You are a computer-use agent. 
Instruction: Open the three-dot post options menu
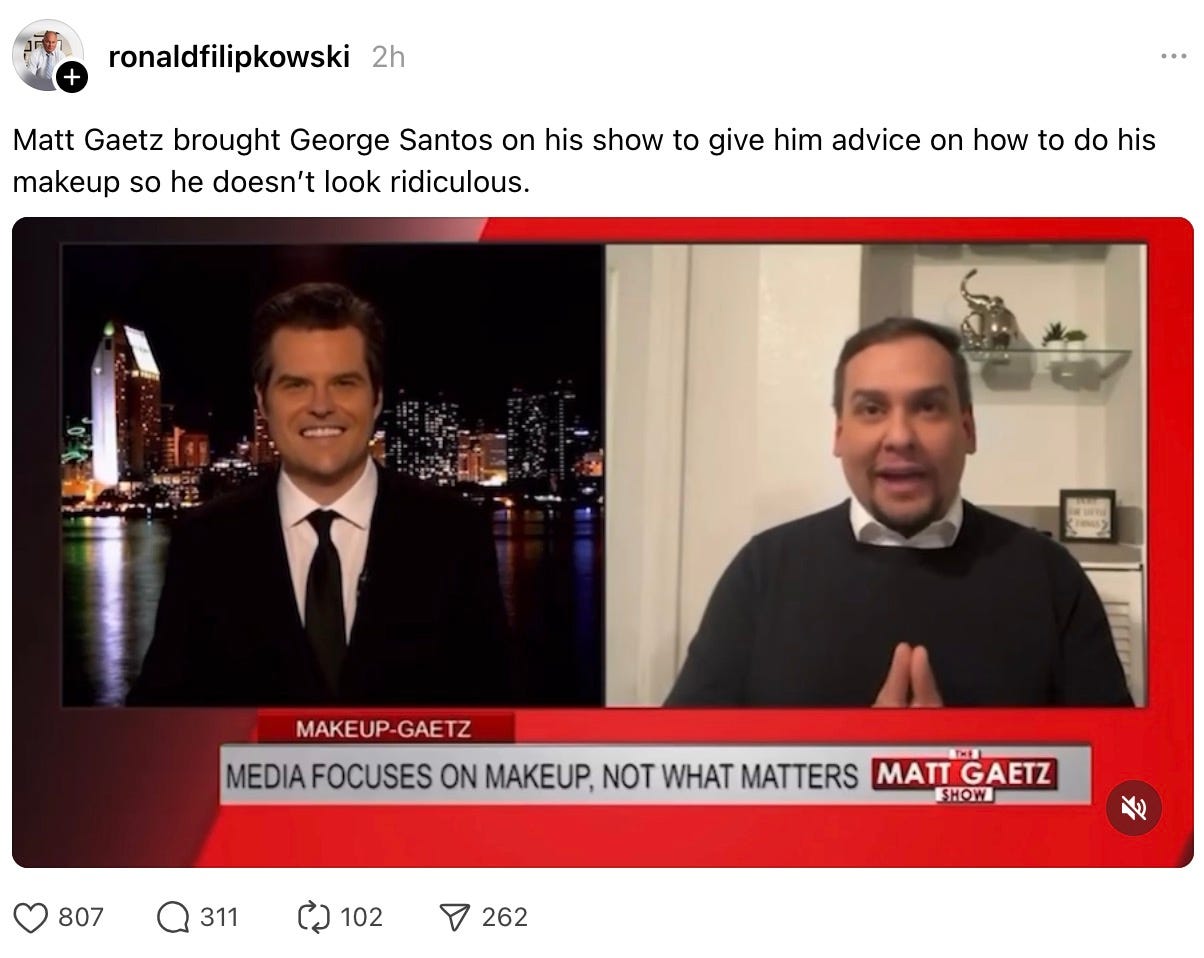[1173, 57]
